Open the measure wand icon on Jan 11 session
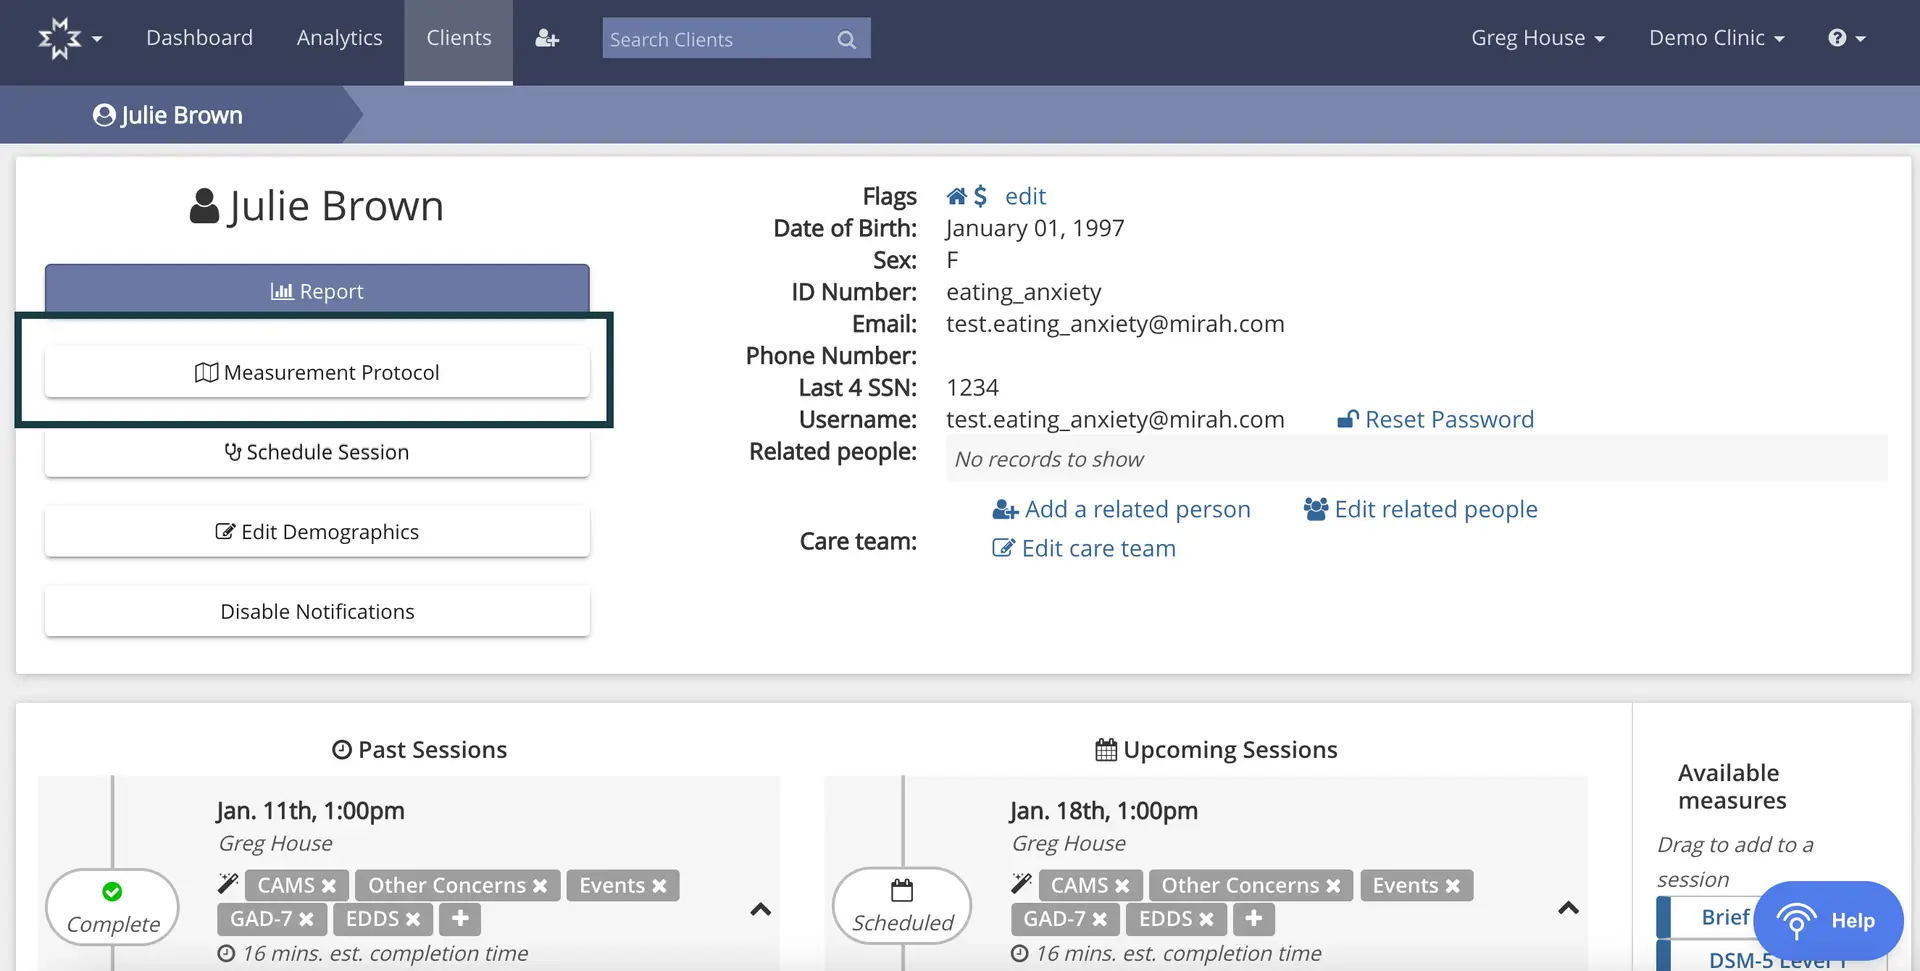The height and width of the screenshot is (971, 1920). (x=227, y=883)
